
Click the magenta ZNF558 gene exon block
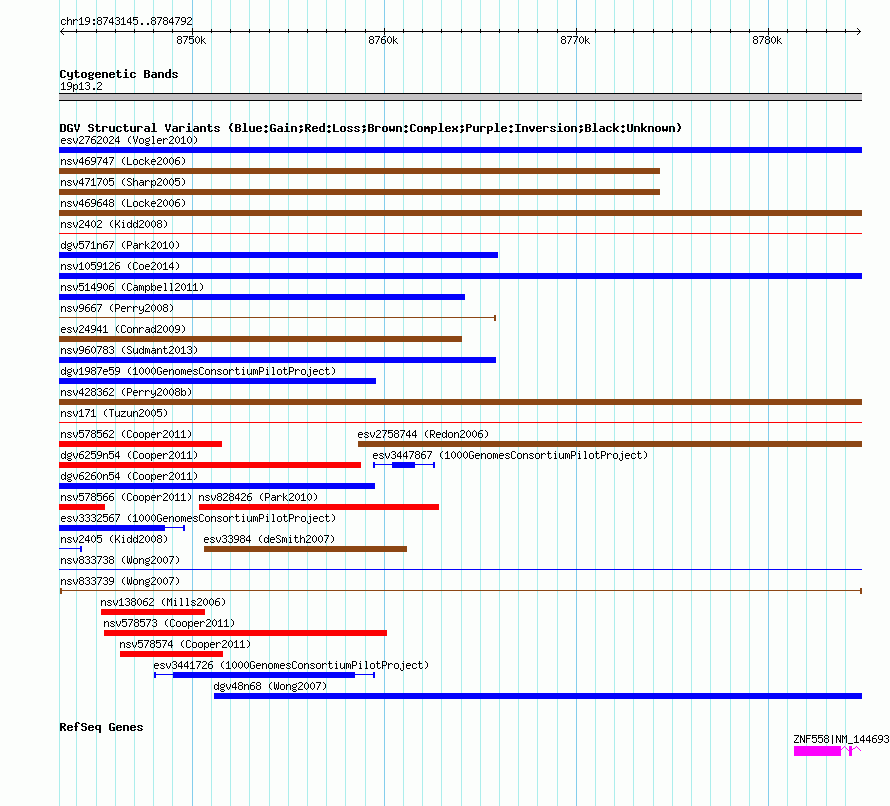(817, 751)
